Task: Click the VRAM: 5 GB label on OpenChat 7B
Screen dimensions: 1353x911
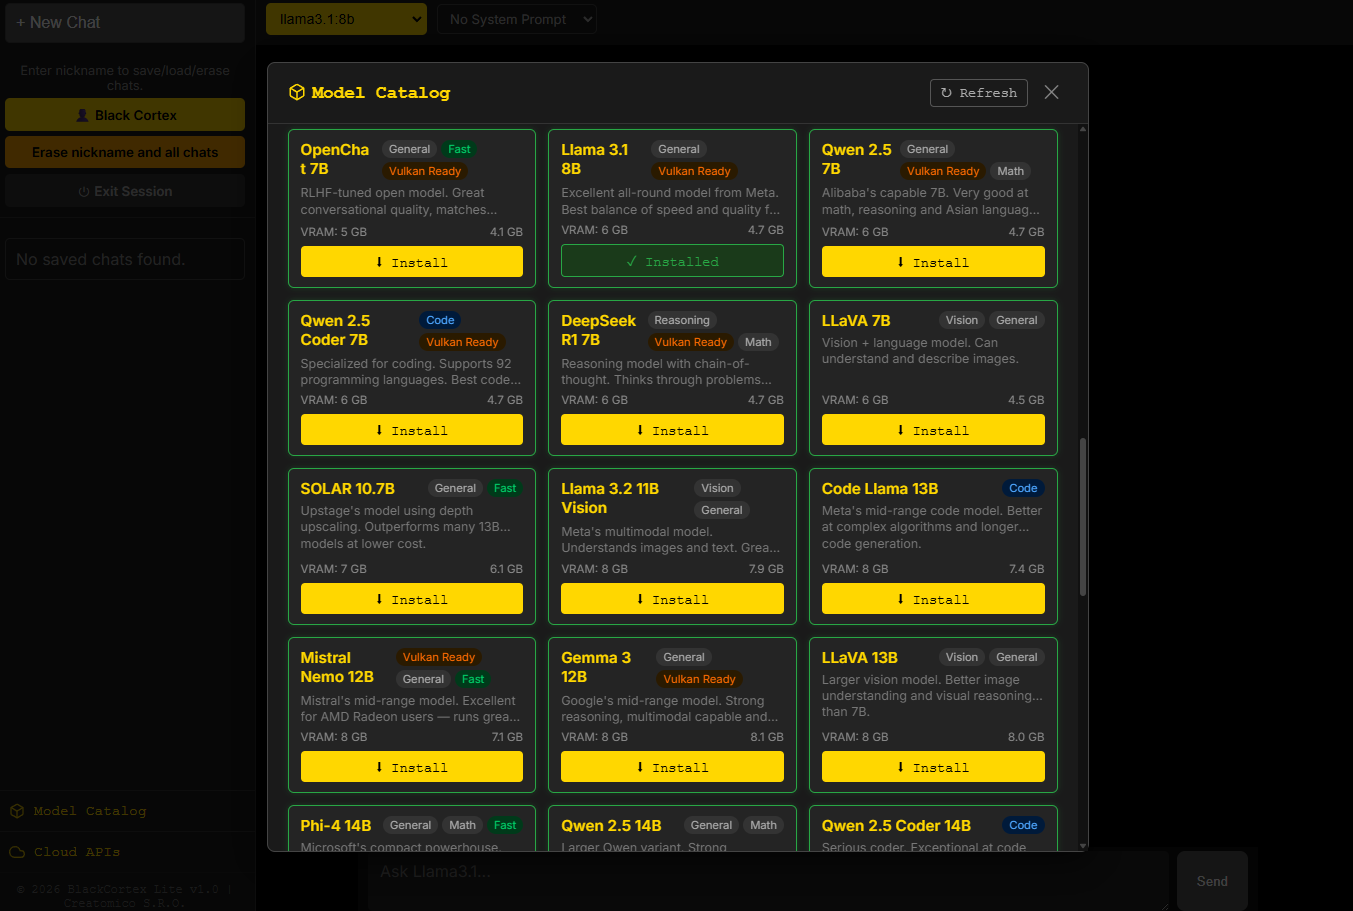Action: click(x=334, y=232)
